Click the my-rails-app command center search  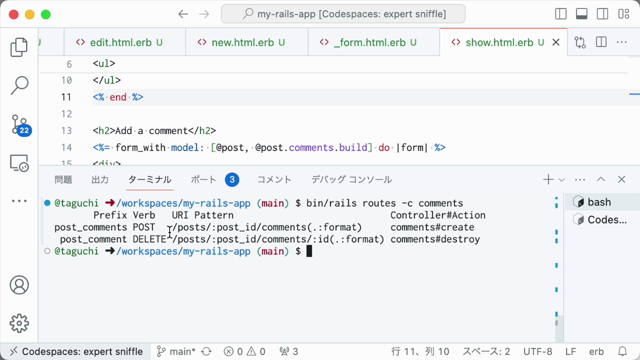click(x=343, y=14)
